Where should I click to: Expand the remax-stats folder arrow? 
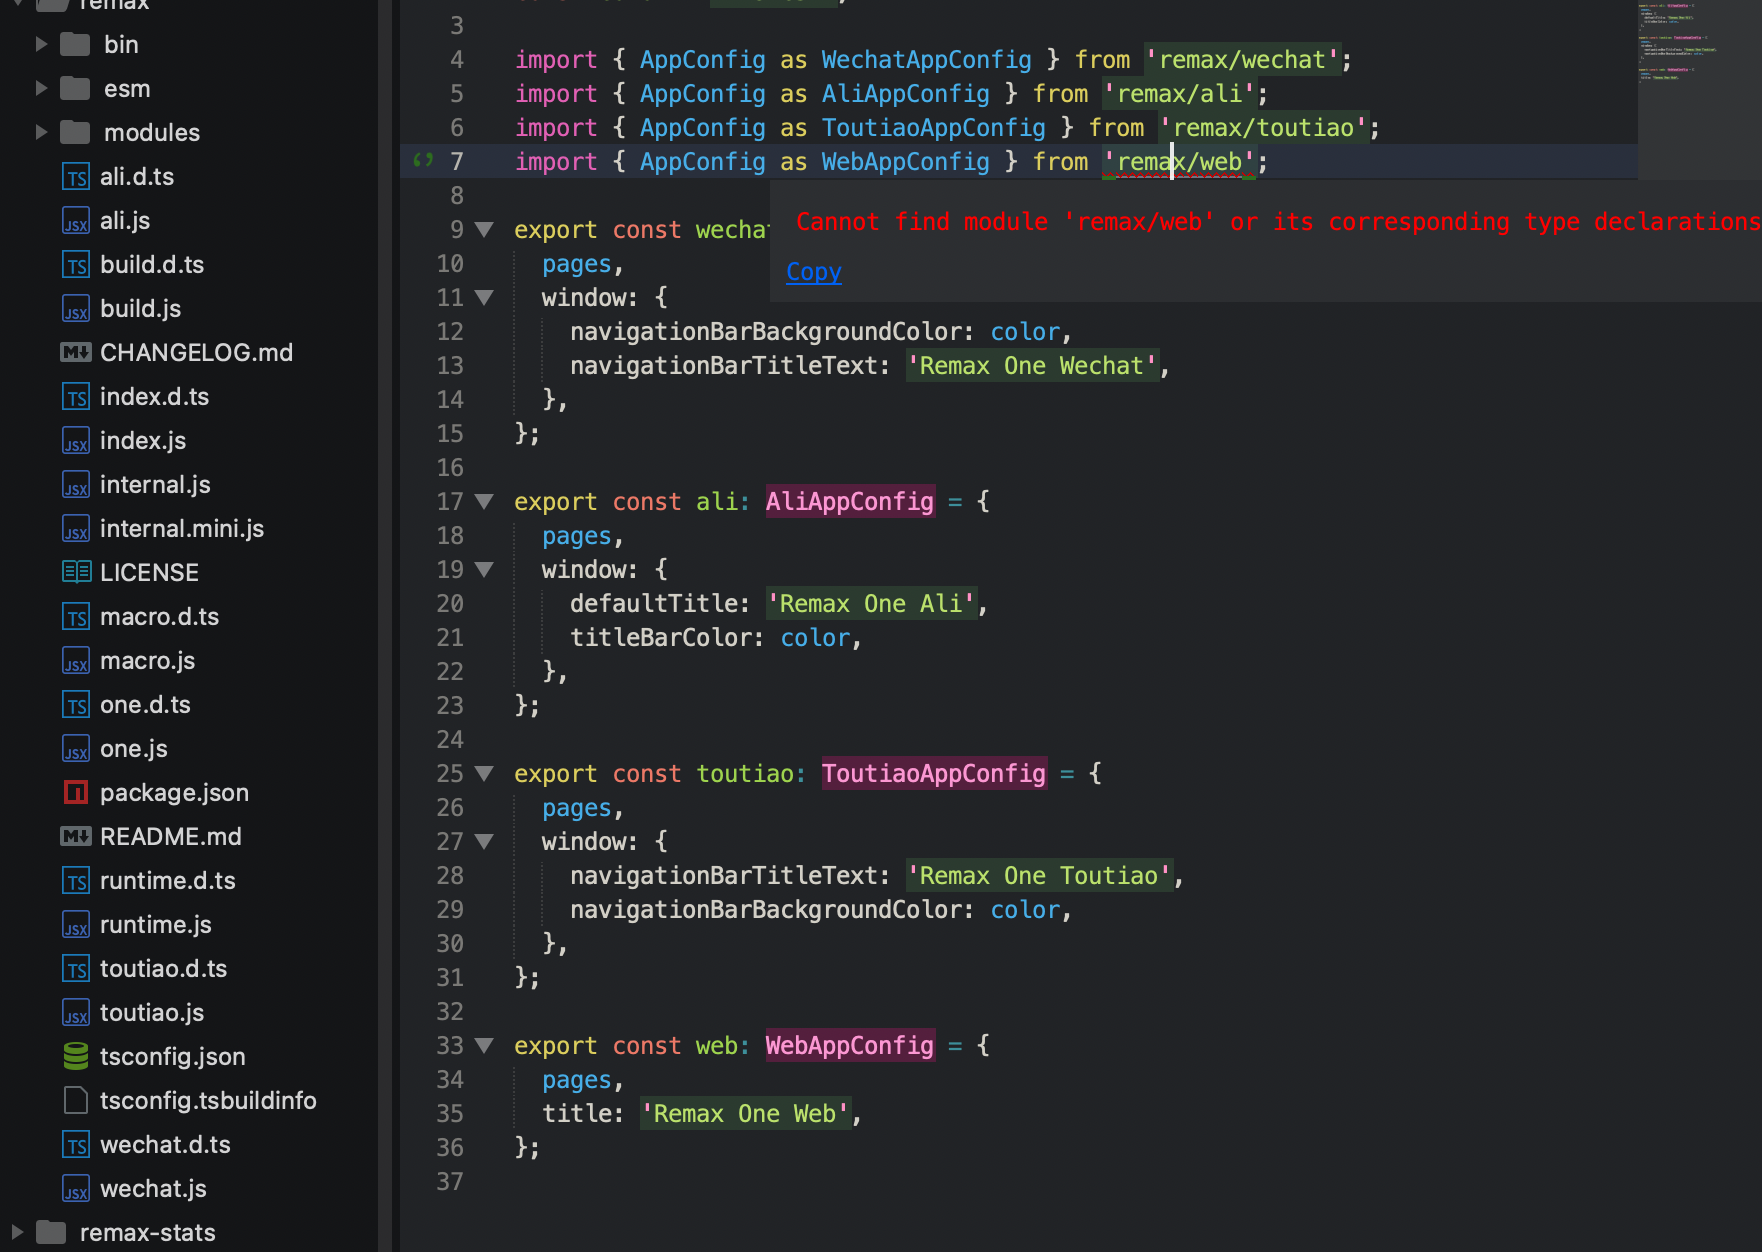(17, 1232)
